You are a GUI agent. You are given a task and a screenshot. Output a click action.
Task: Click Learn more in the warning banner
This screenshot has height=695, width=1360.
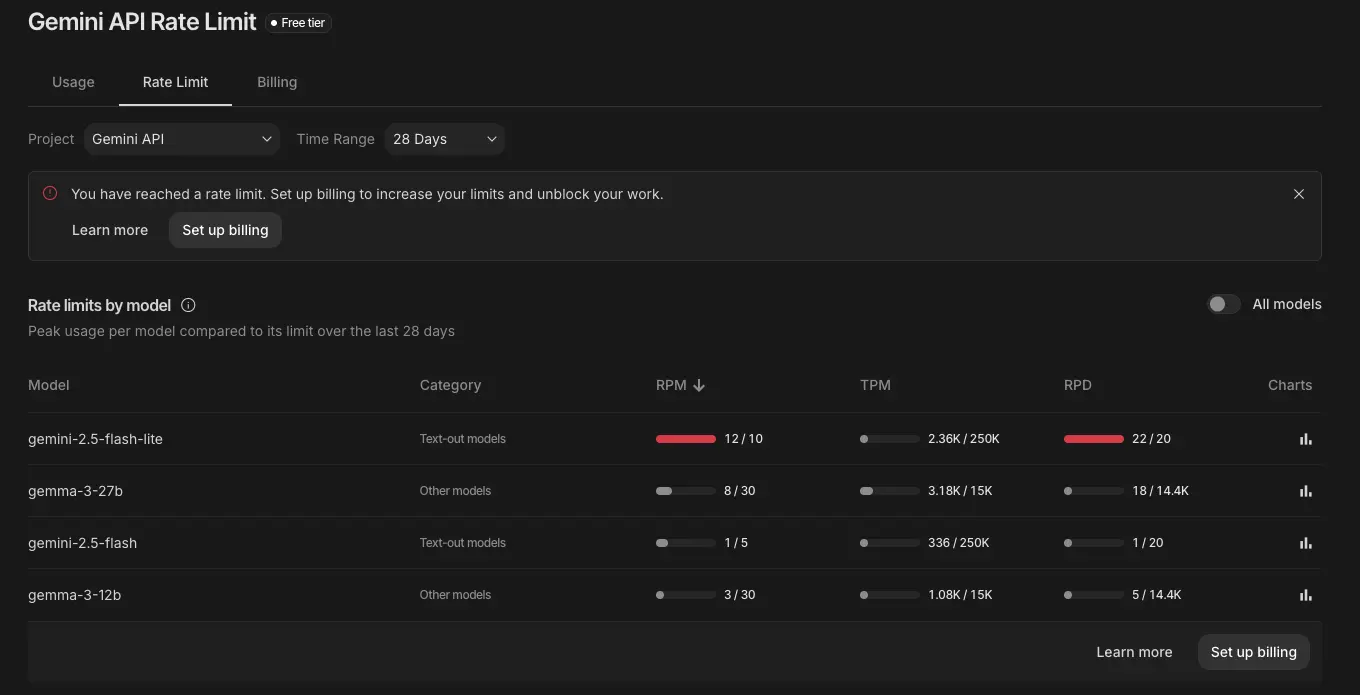point(110,230)
